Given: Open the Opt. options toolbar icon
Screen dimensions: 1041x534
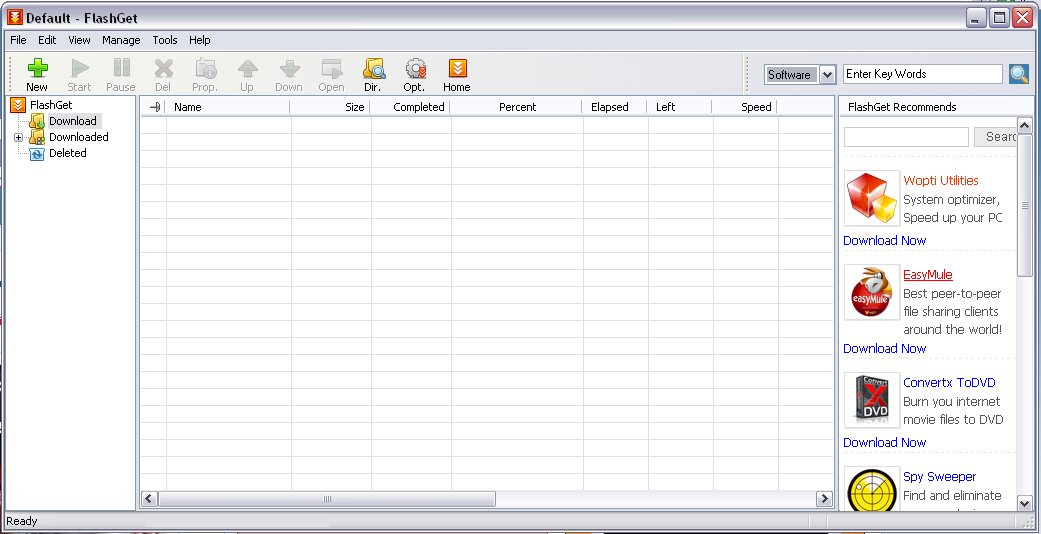Looking at the screenshot, I should (x=415, y=74).
